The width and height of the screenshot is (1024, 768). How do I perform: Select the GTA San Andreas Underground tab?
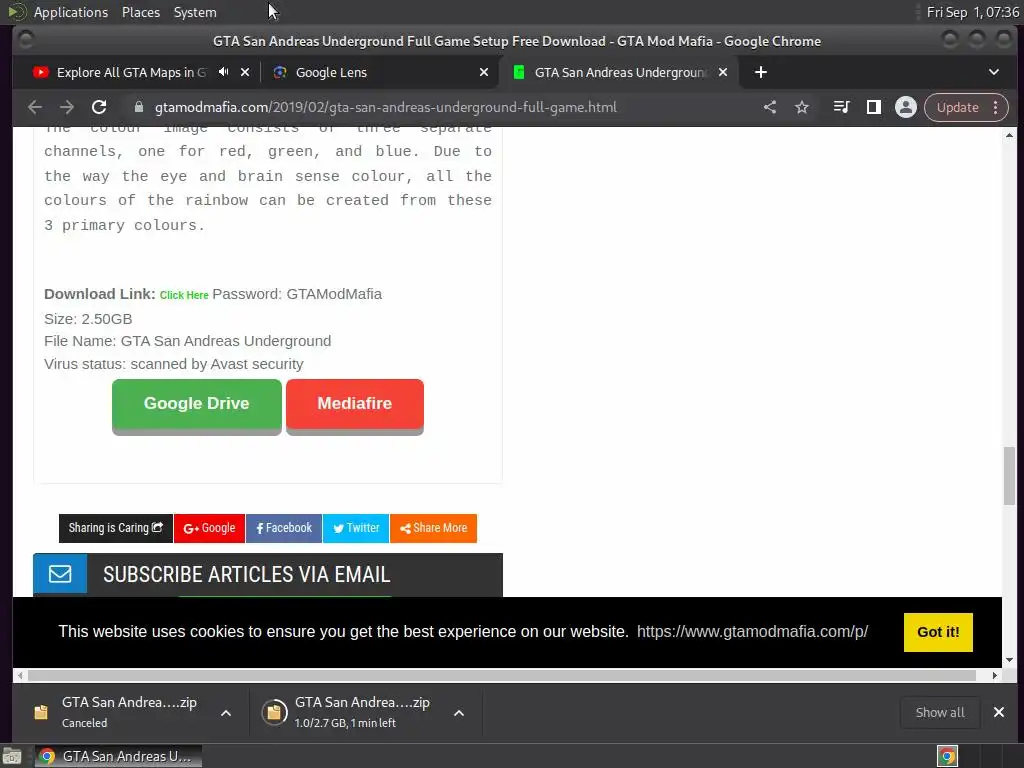pyautogui.click(x=619, y=72)
